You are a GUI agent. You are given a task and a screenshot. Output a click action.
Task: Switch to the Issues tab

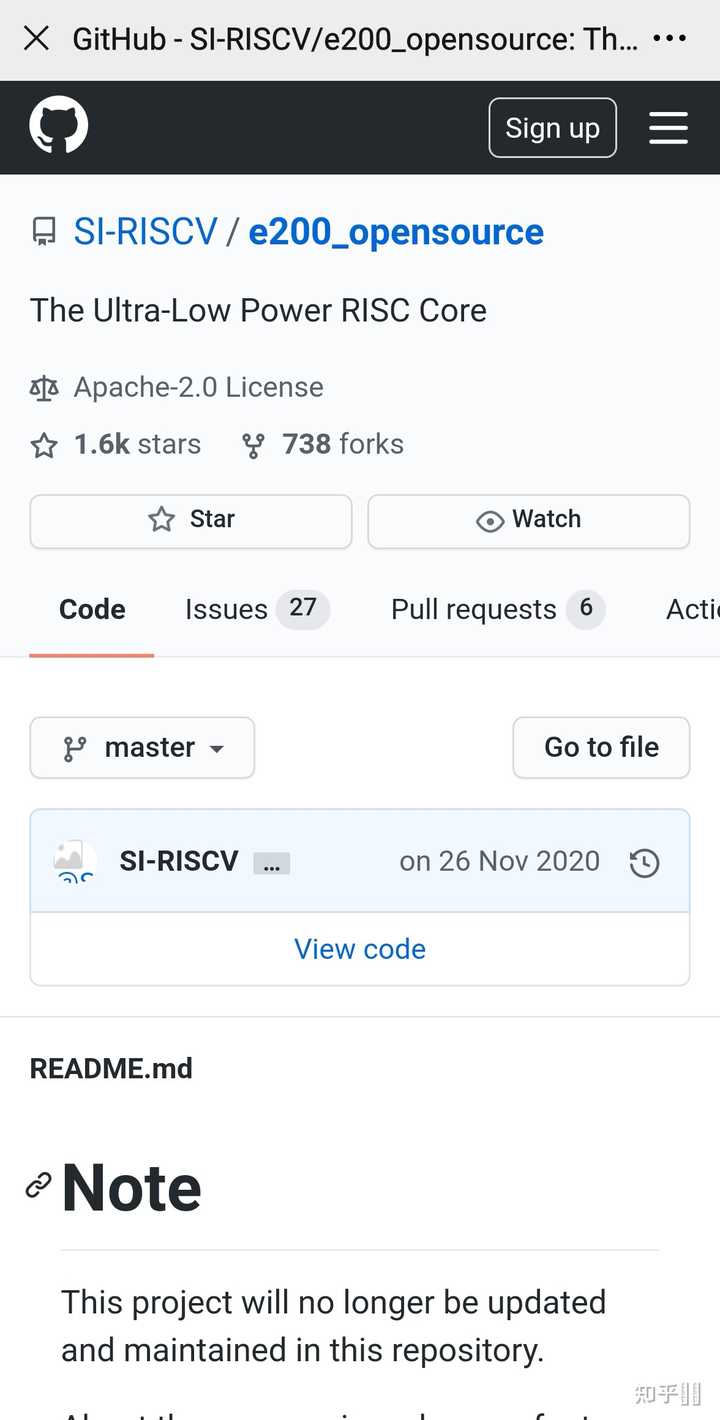tap(226, 609)
